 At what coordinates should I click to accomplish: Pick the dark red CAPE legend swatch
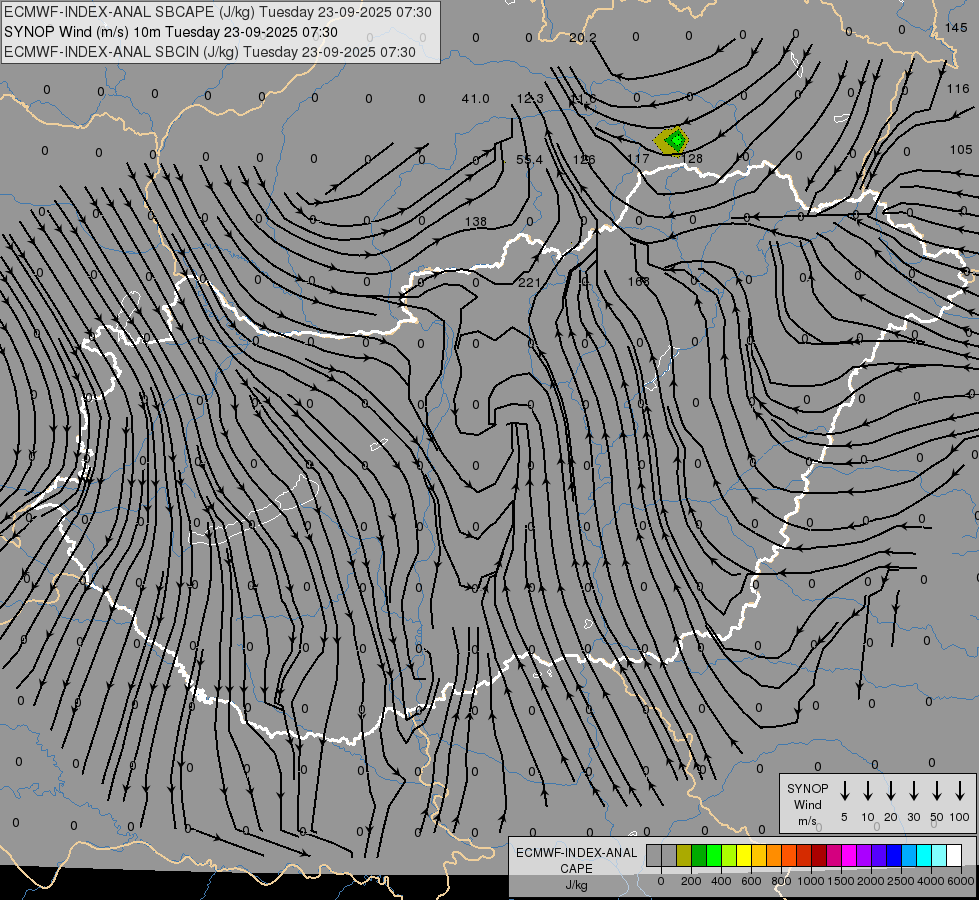click(x=819, y=856)
